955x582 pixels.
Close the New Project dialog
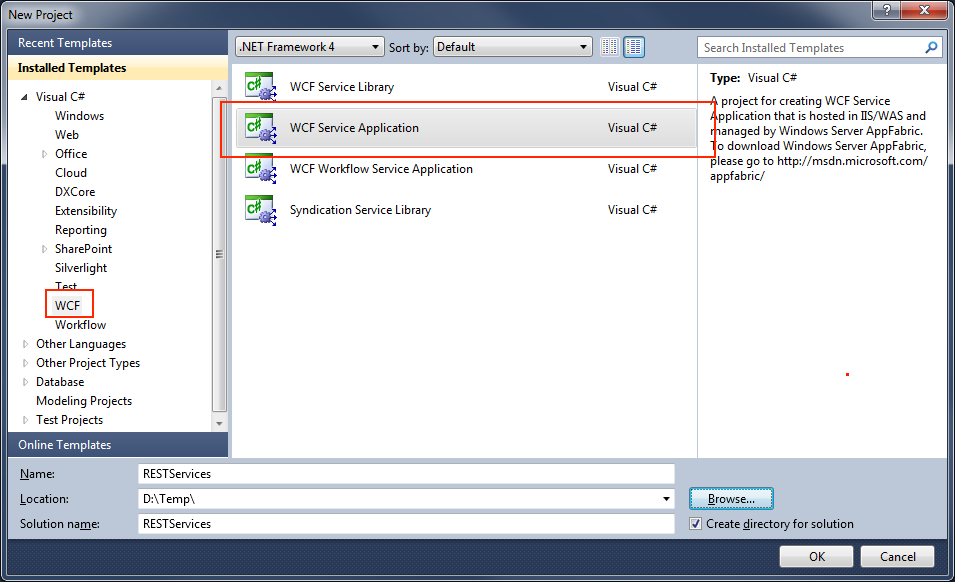pyautogui.click(x=924, y=10)
